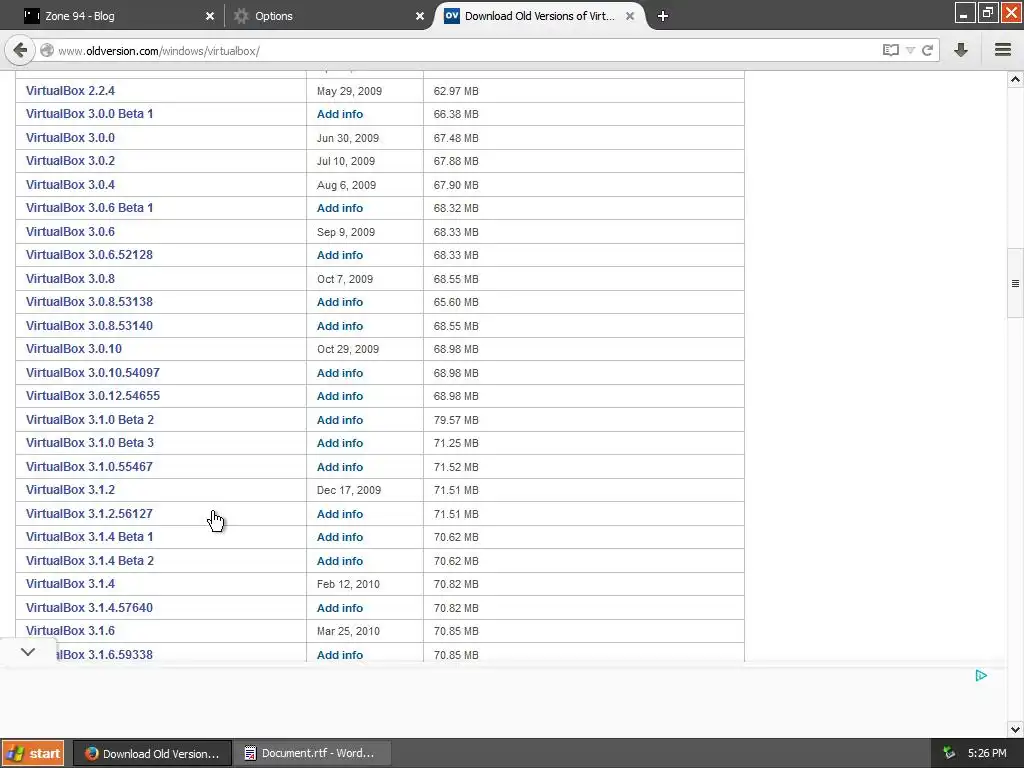Go back with the browser back arrow
Image resolution: width=1024 pixels, height=768 pixels.
(20, 50)
